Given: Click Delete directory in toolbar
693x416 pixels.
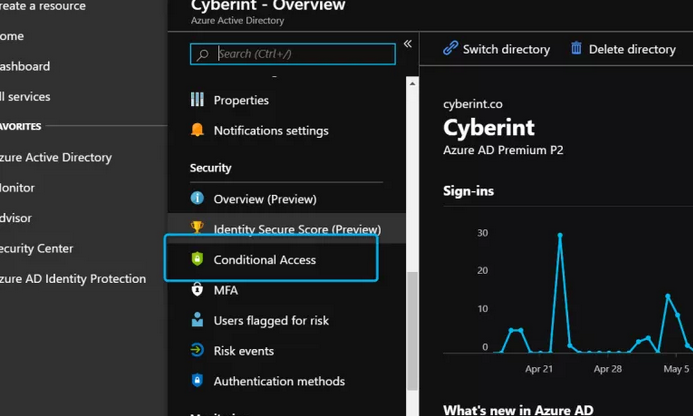Looking at the screenshot, I should pyautogui.click(x=623, y=49).
